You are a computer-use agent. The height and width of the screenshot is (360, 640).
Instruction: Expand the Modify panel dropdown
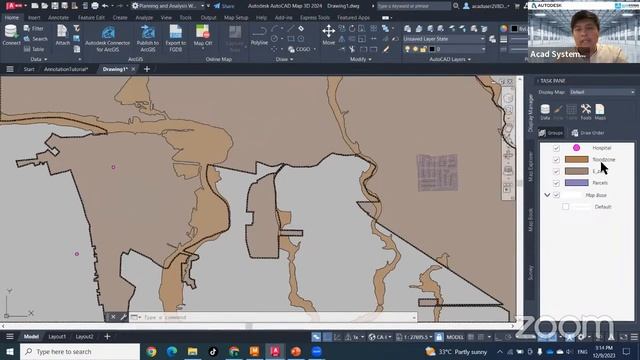[x=361, y=59]
